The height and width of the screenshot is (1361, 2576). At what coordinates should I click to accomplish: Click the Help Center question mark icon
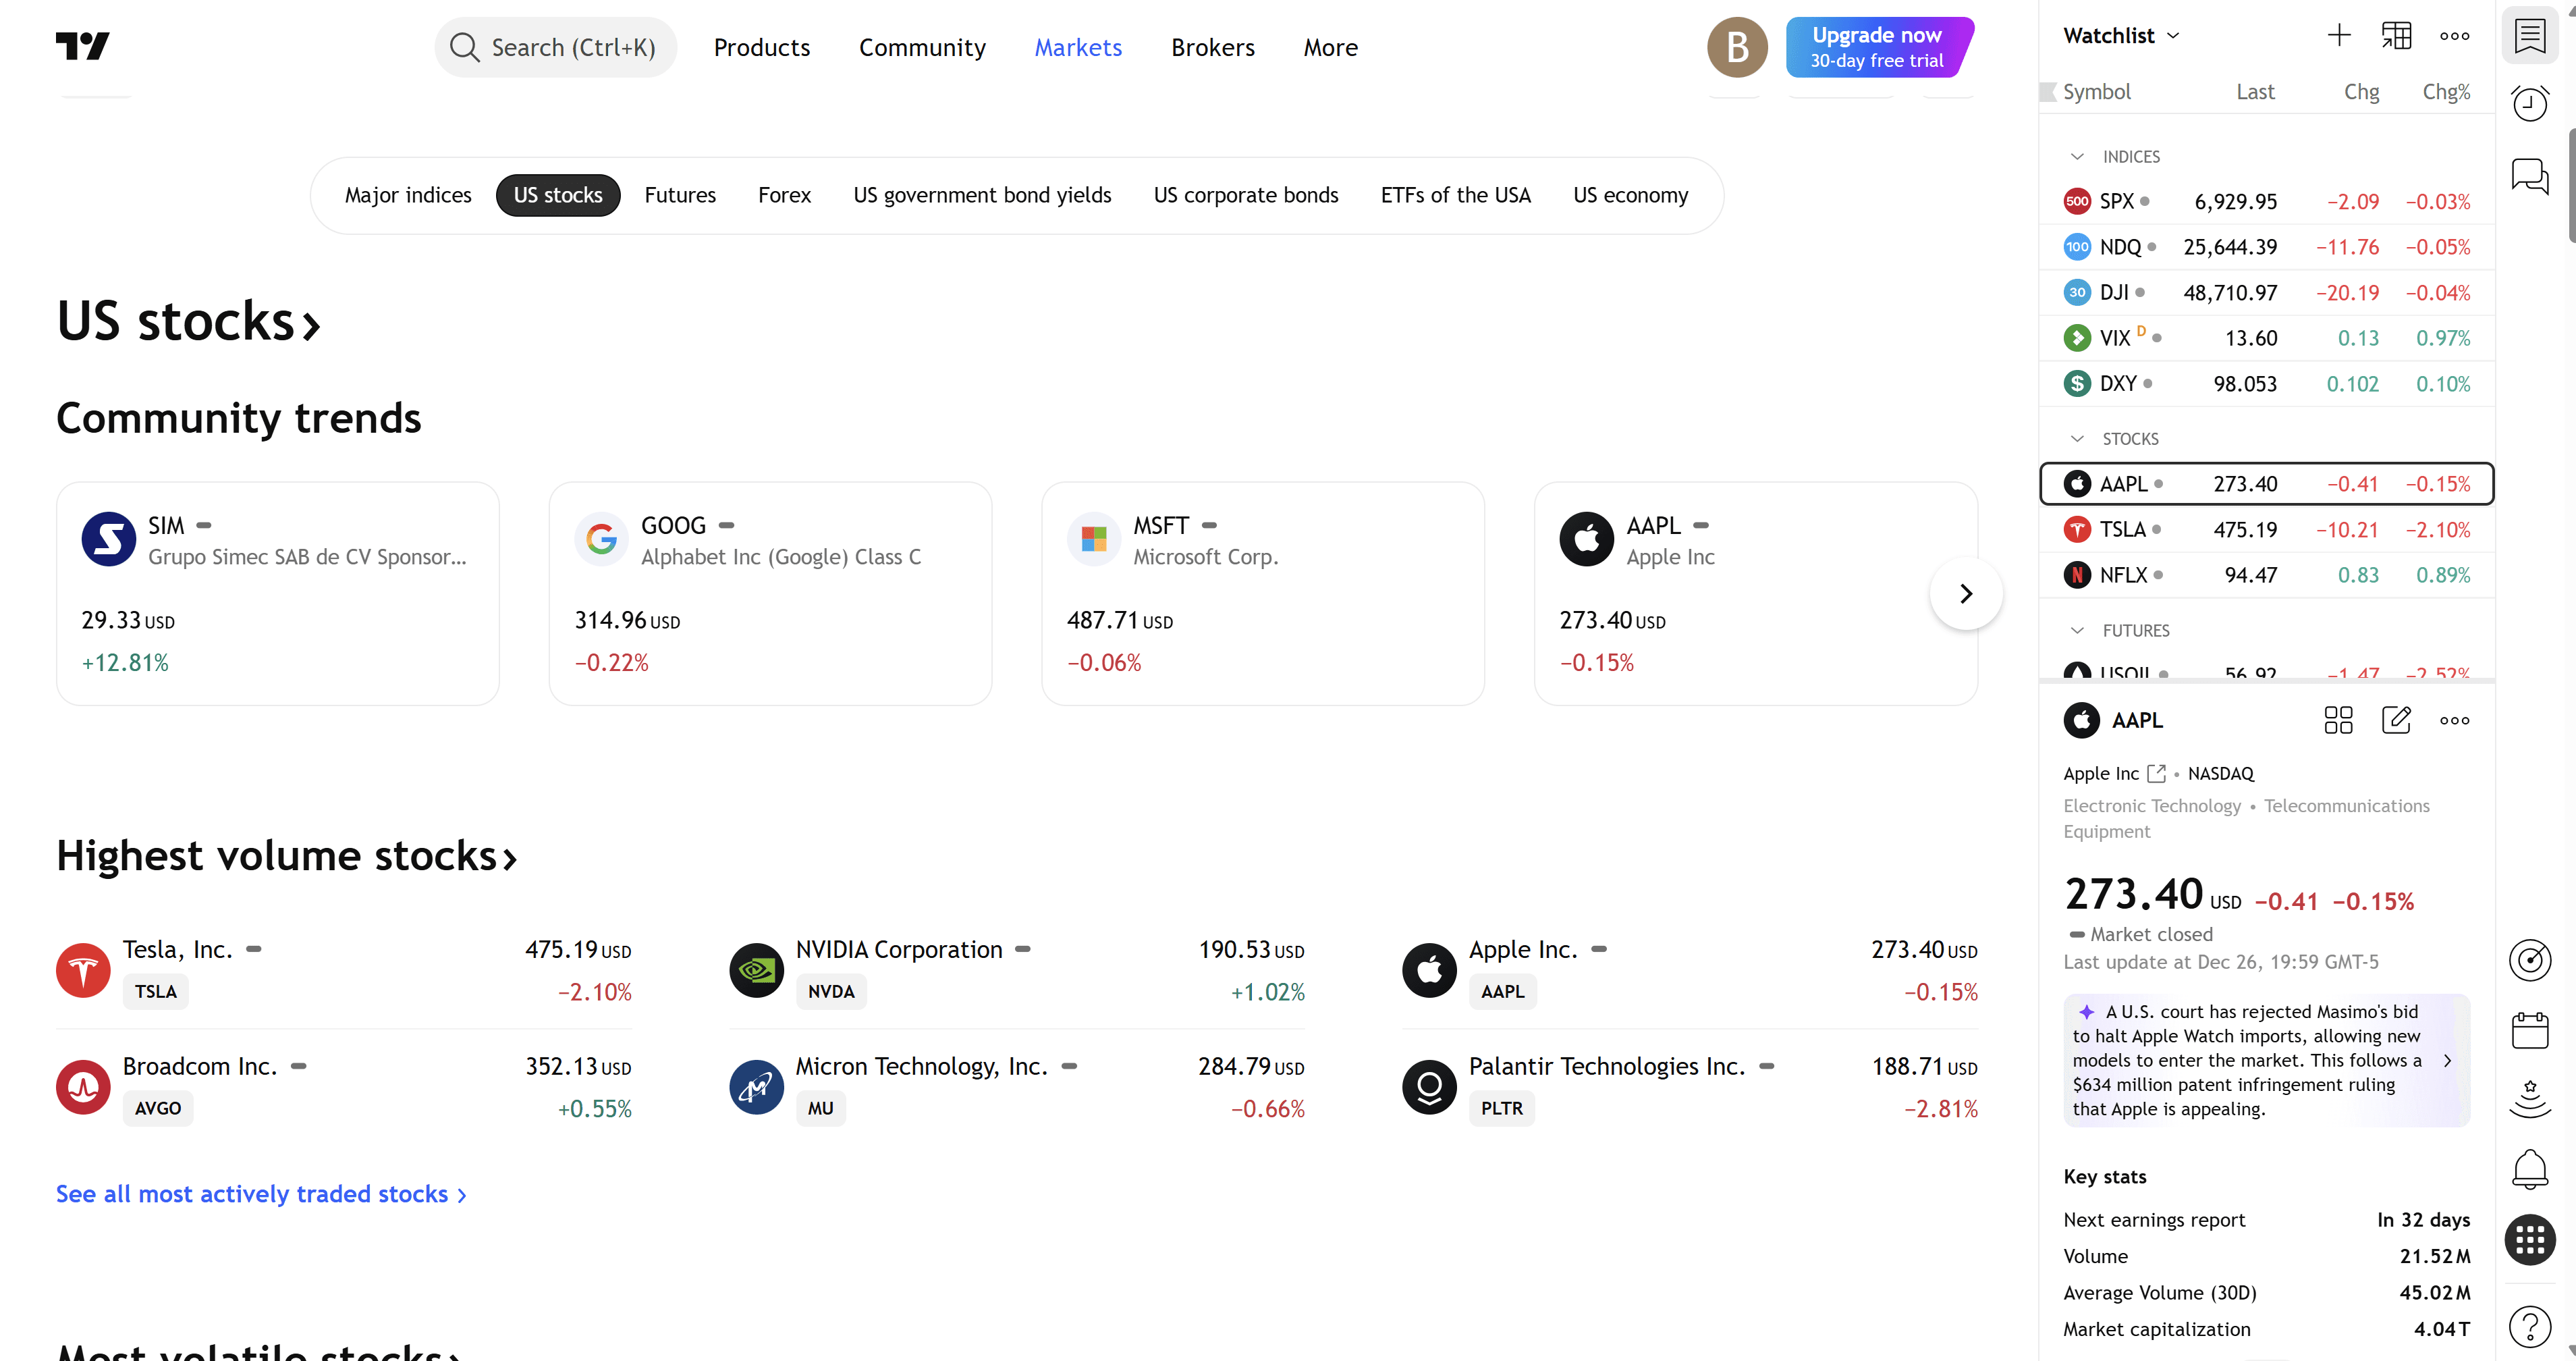(2529, 1327)
